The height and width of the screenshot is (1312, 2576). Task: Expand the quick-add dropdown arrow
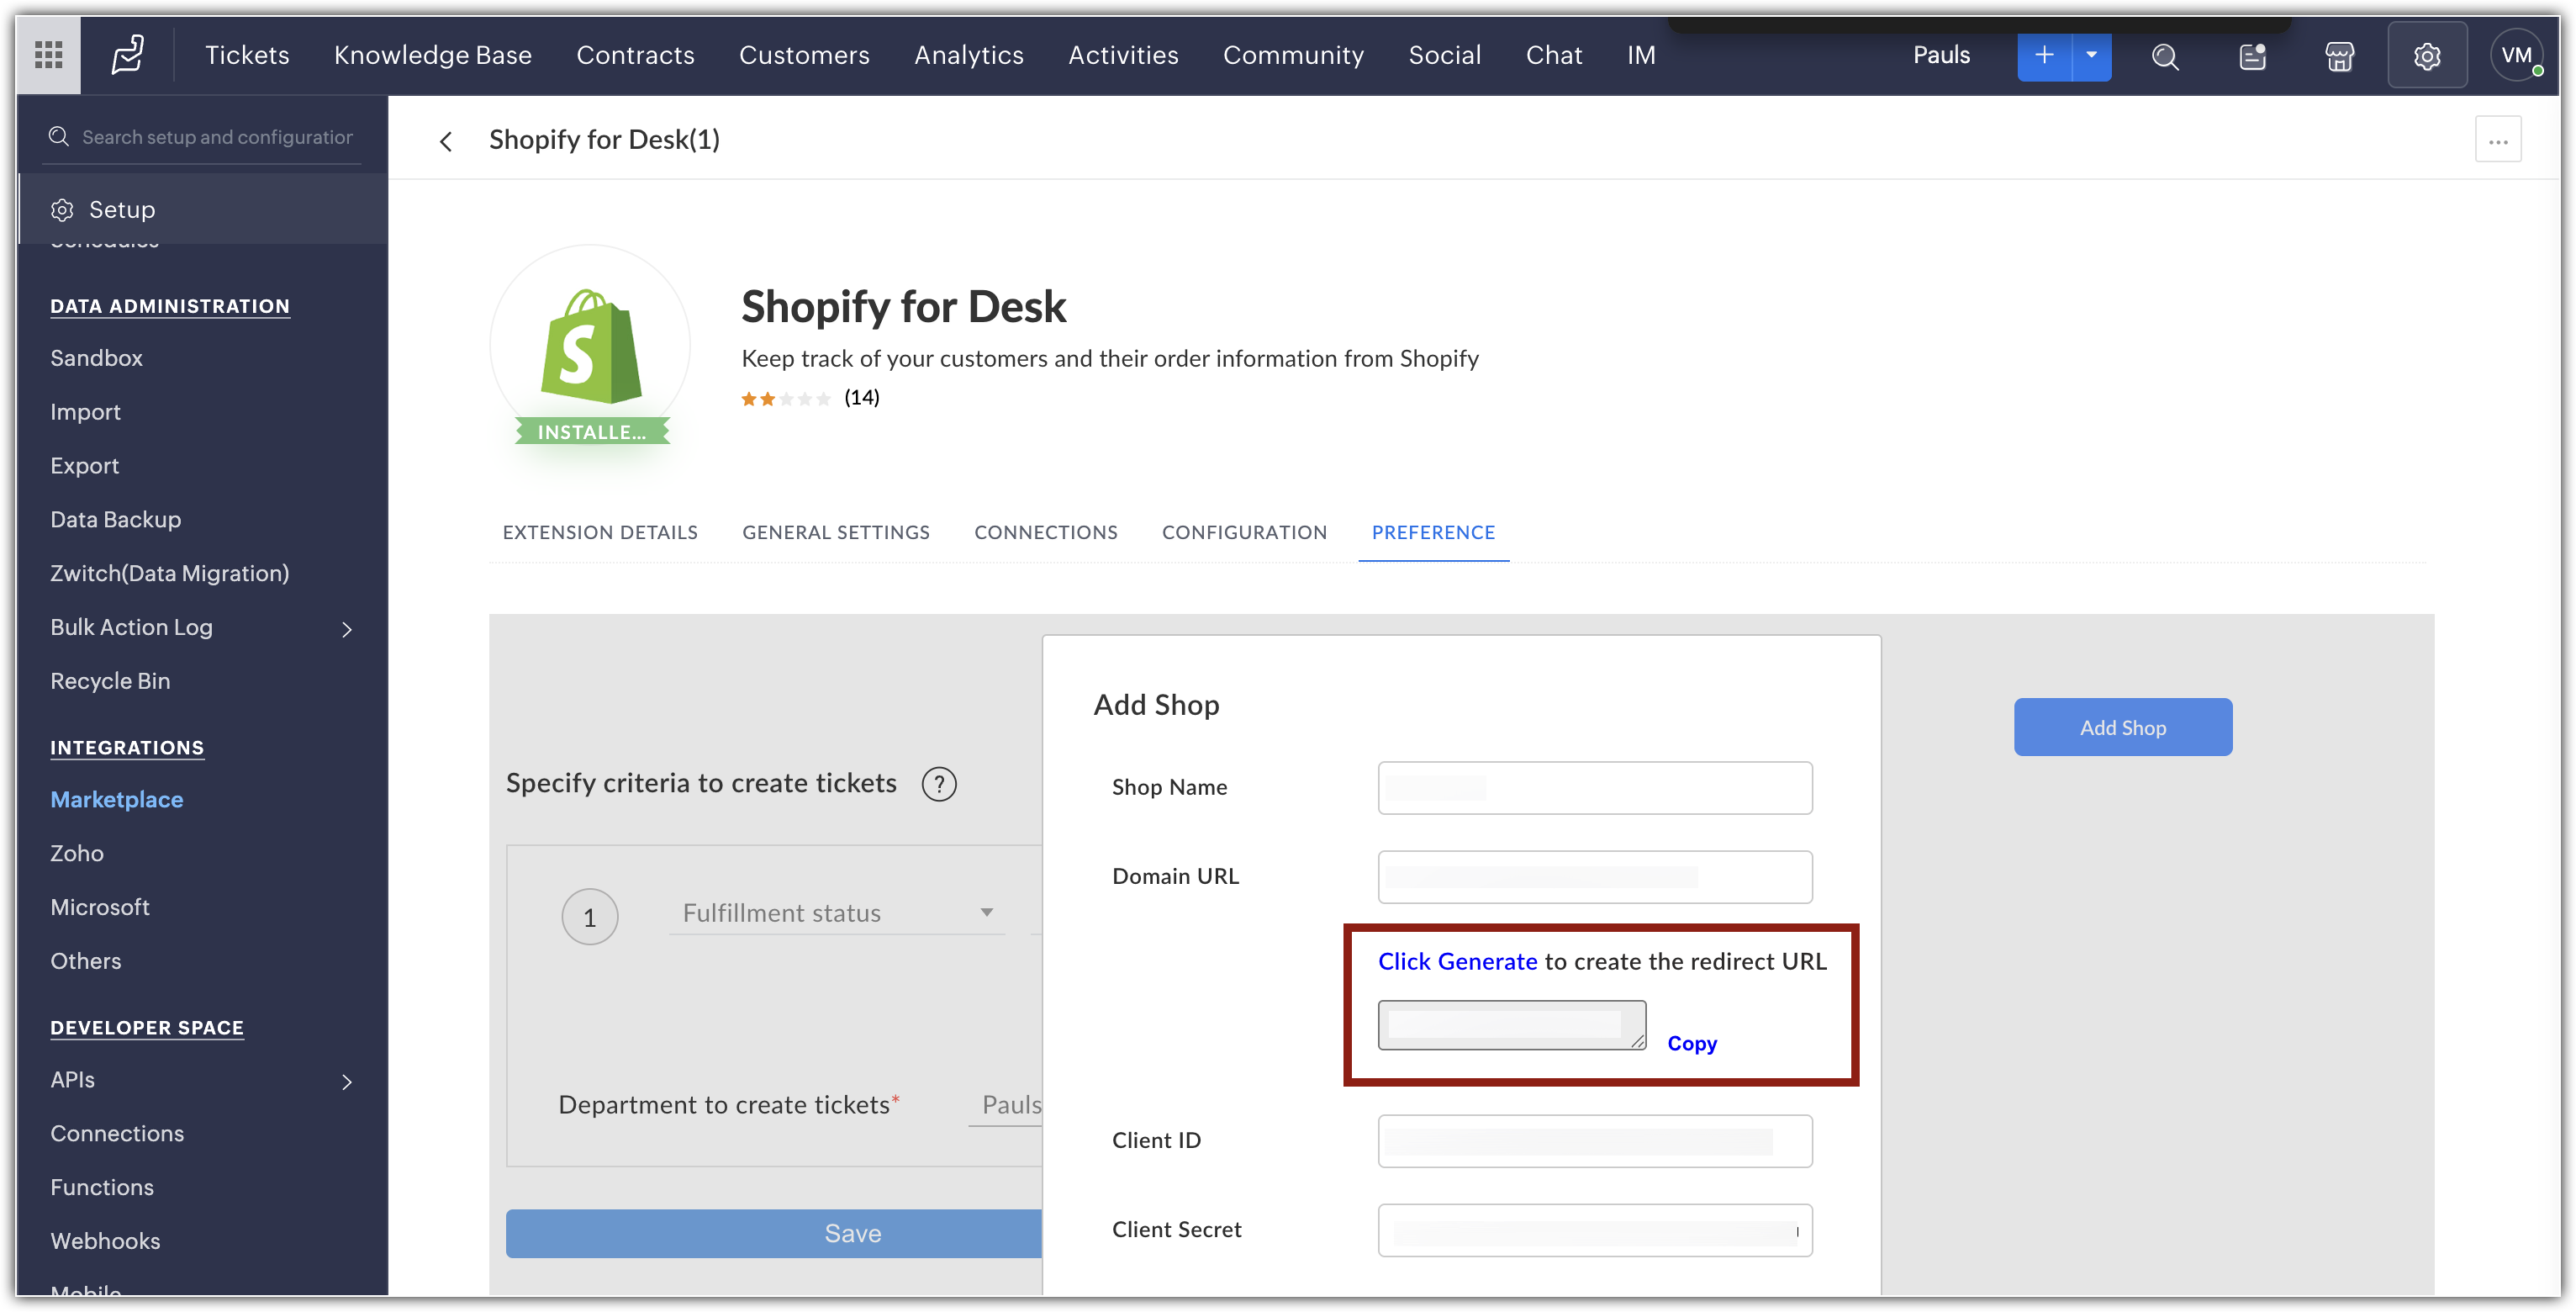[2091, 55]
